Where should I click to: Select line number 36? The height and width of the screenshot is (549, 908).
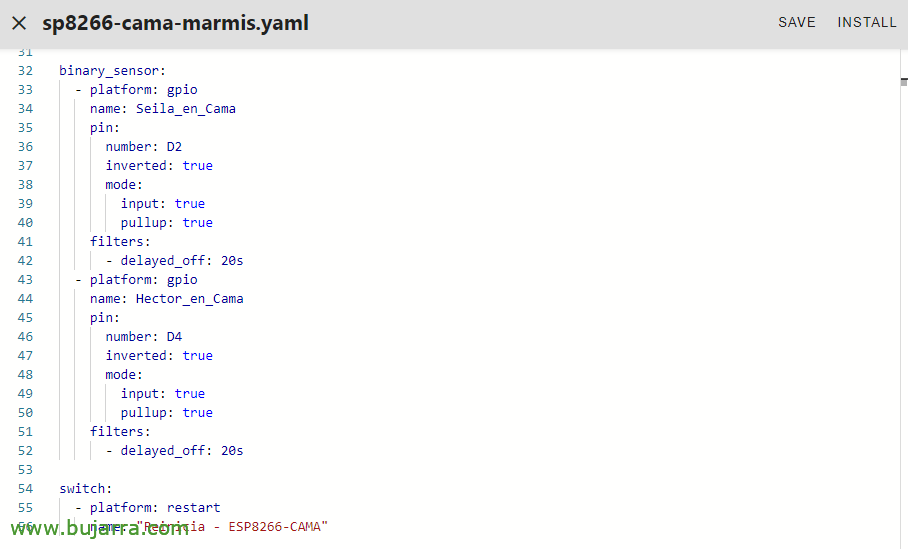point(25,147)
